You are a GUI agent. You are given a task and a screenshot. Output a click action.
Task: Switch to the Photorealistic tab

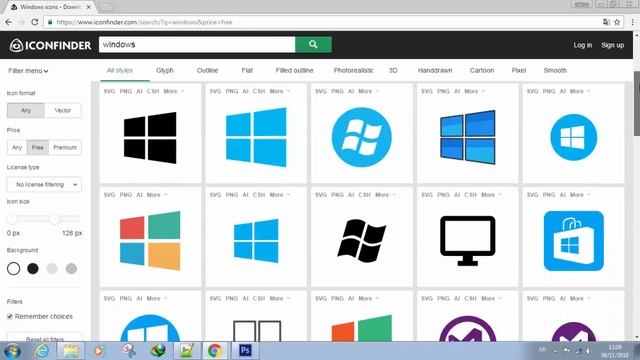click(353, 70)
